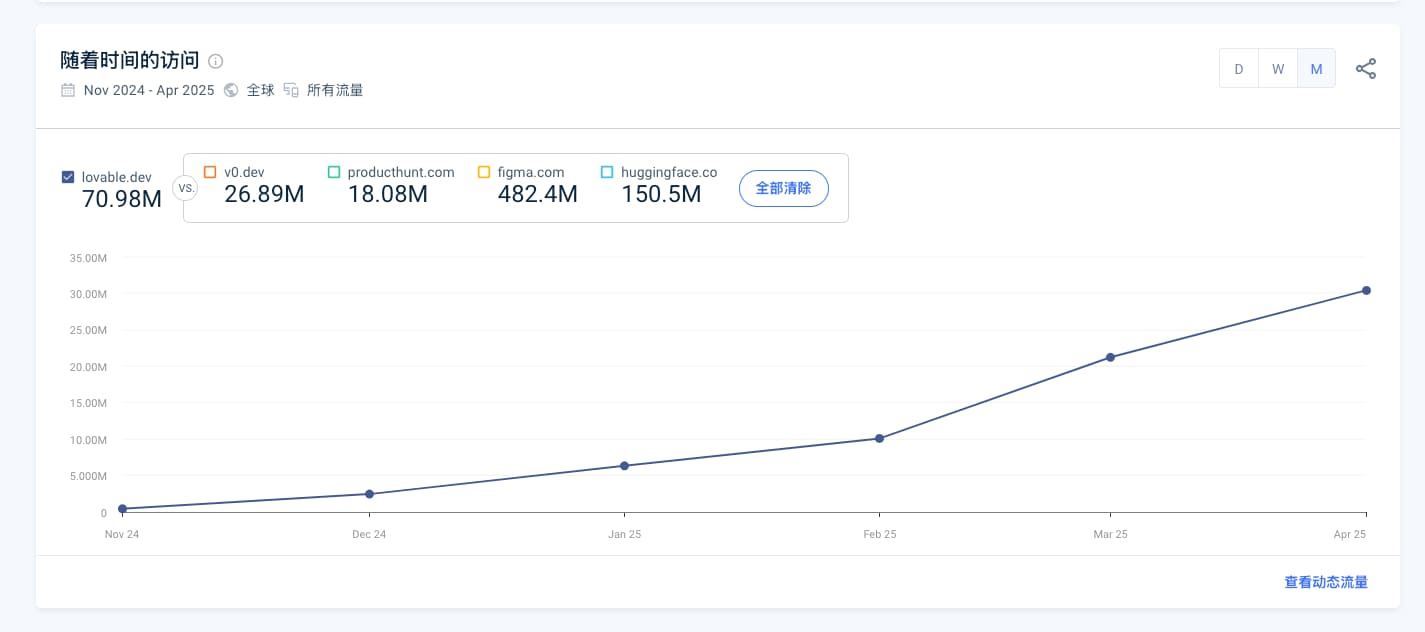Enable the v0.dev comparison checkbox
Image resolution: width=1425 pixels, height=632 pixels.
tap(210, 172)
